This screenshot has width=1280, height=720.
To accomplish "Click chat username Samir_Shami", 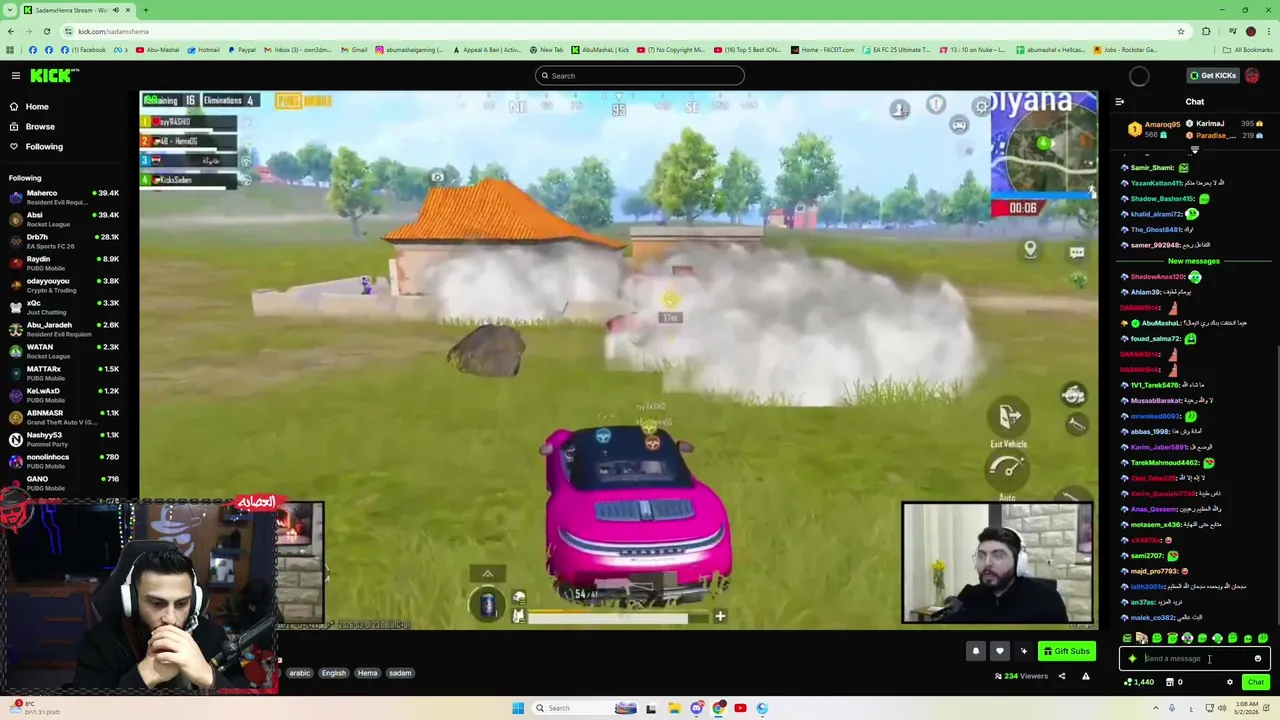I will click(1152, 168).
